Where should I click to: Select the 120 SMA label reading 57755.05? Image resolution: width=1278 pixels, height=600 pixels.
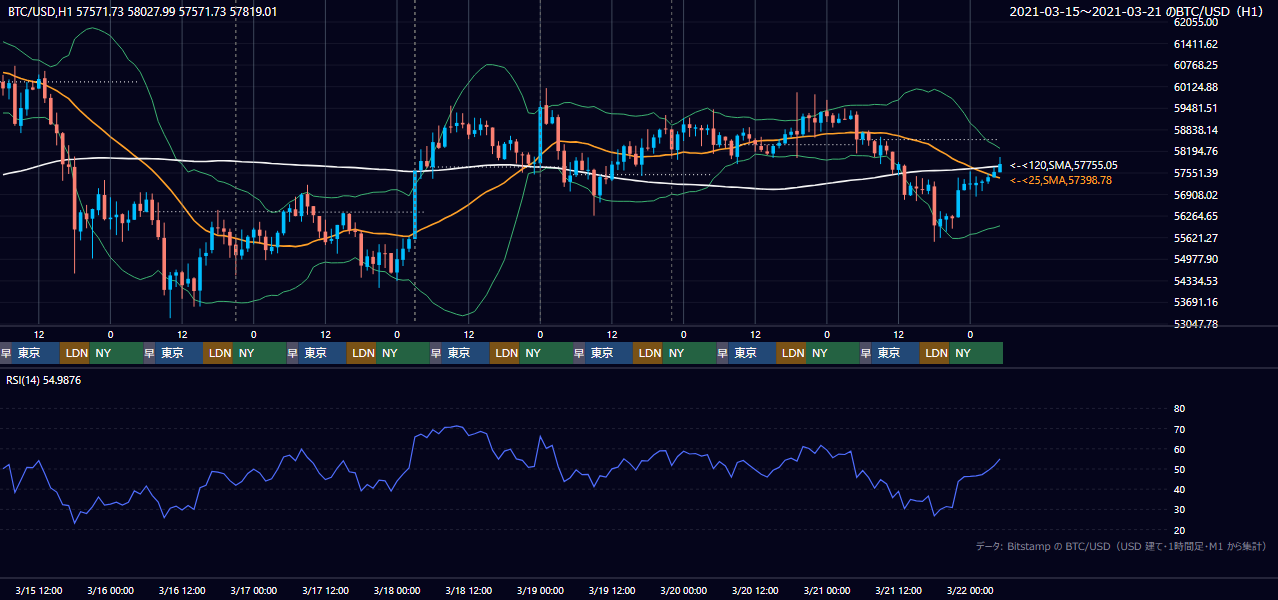(x=1064, y=165)
